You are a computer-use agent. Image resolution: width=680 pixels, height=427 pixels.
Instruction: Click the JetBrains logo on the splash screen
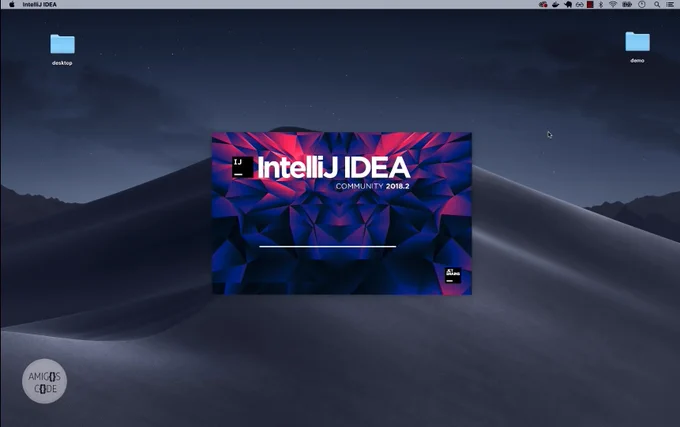(x=453, y=276)
